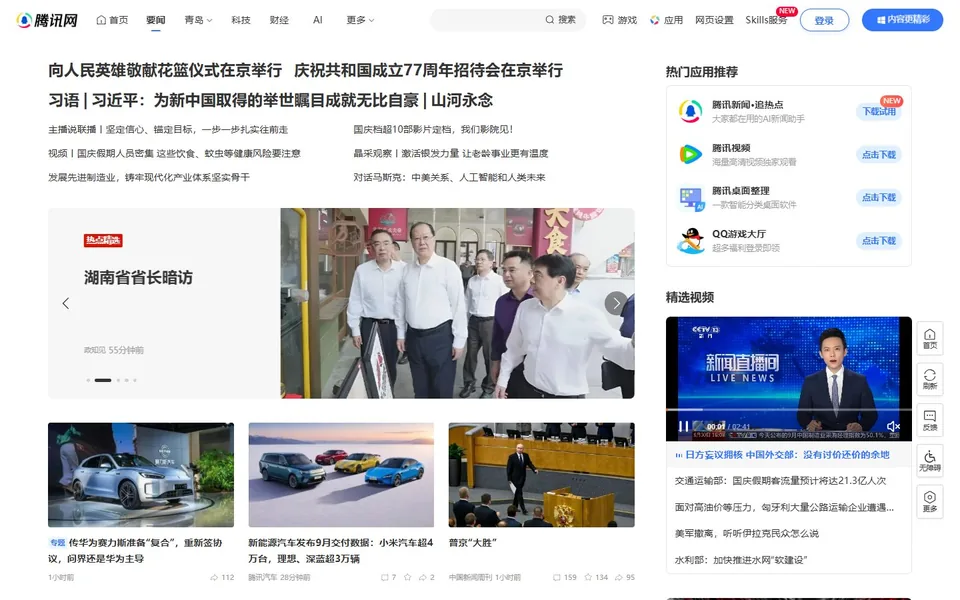This screenshot has width=960, height=600.
Task: Click the 腾讯新闻 app icon
Action: [x=691, y=111]
